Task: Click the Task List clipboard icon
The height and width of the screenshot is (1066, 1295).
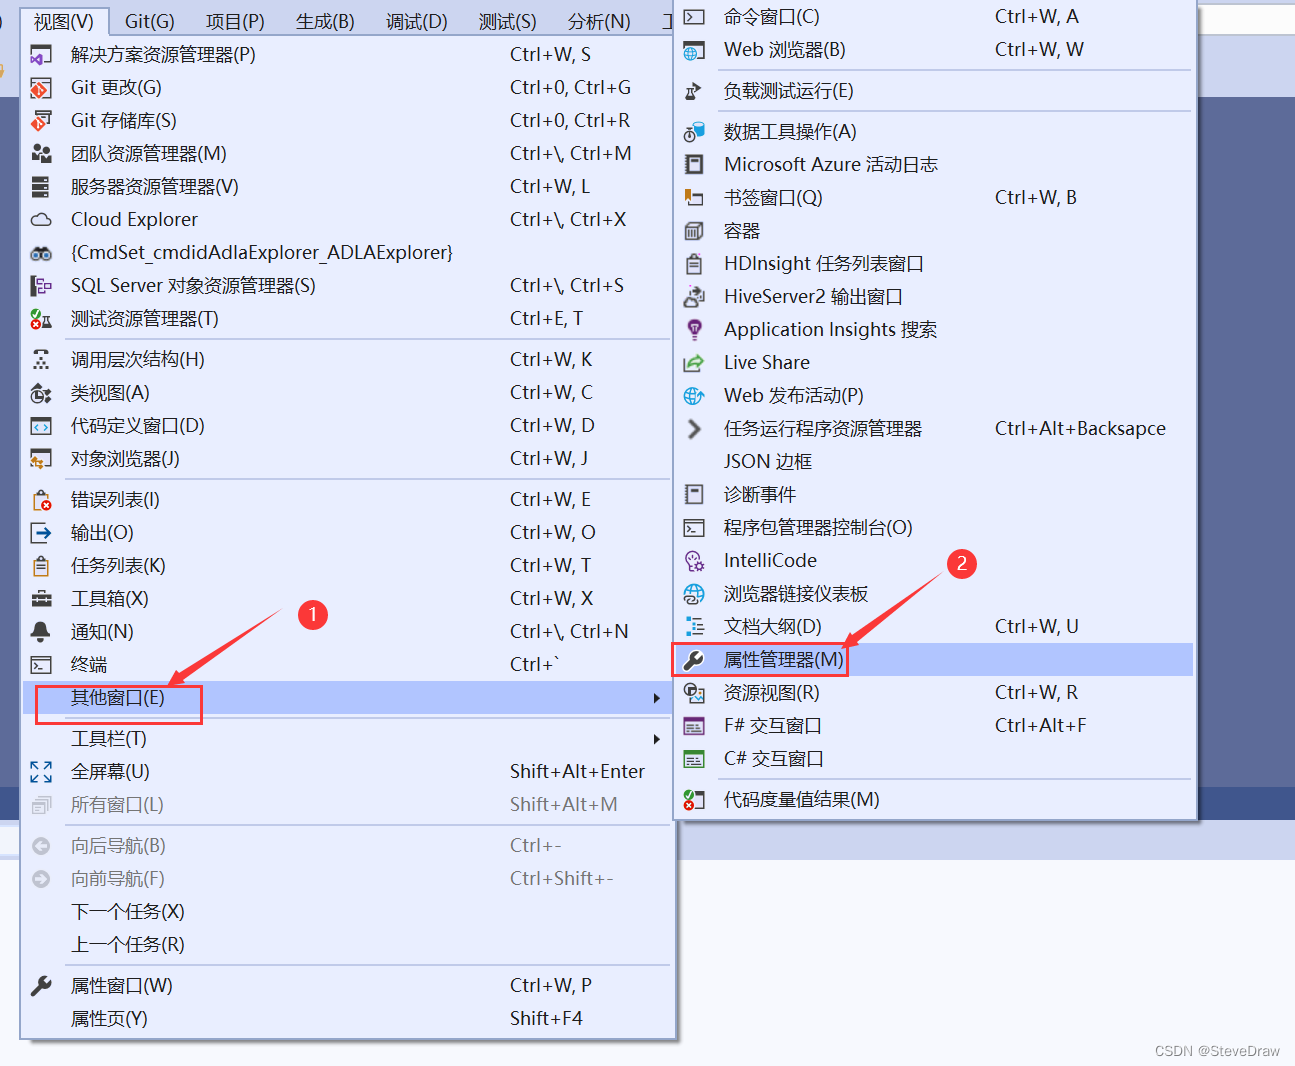Action: [41, 566]
